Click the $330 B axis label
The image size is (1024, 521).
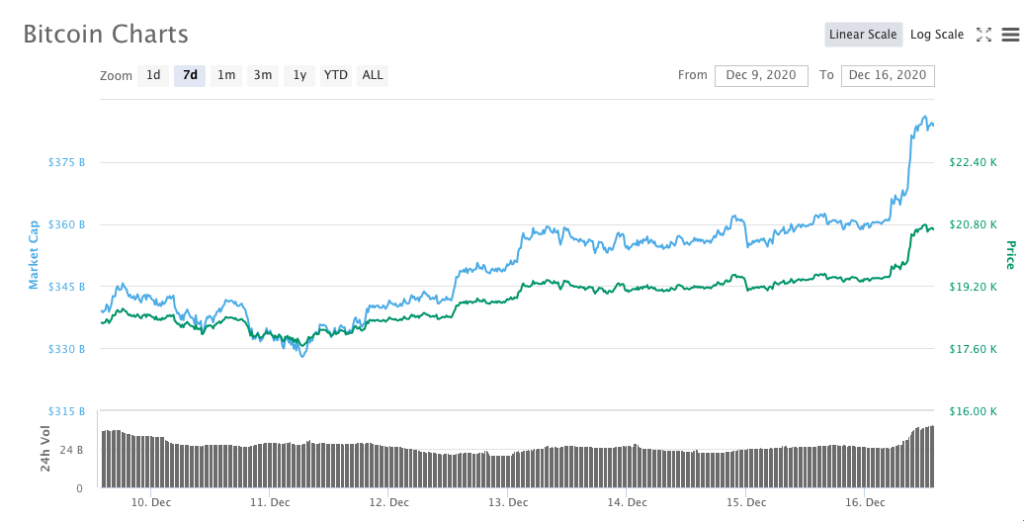coord(67,349)
